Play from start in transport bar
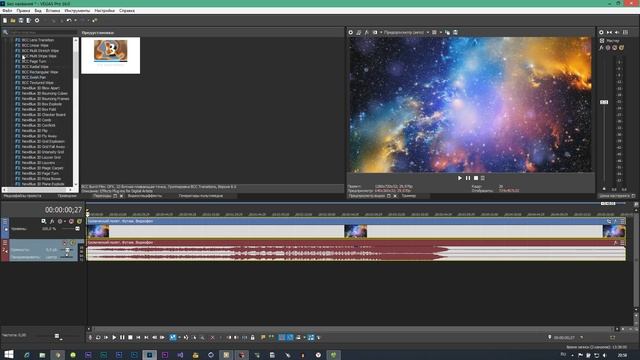 (x=106, y=337)
